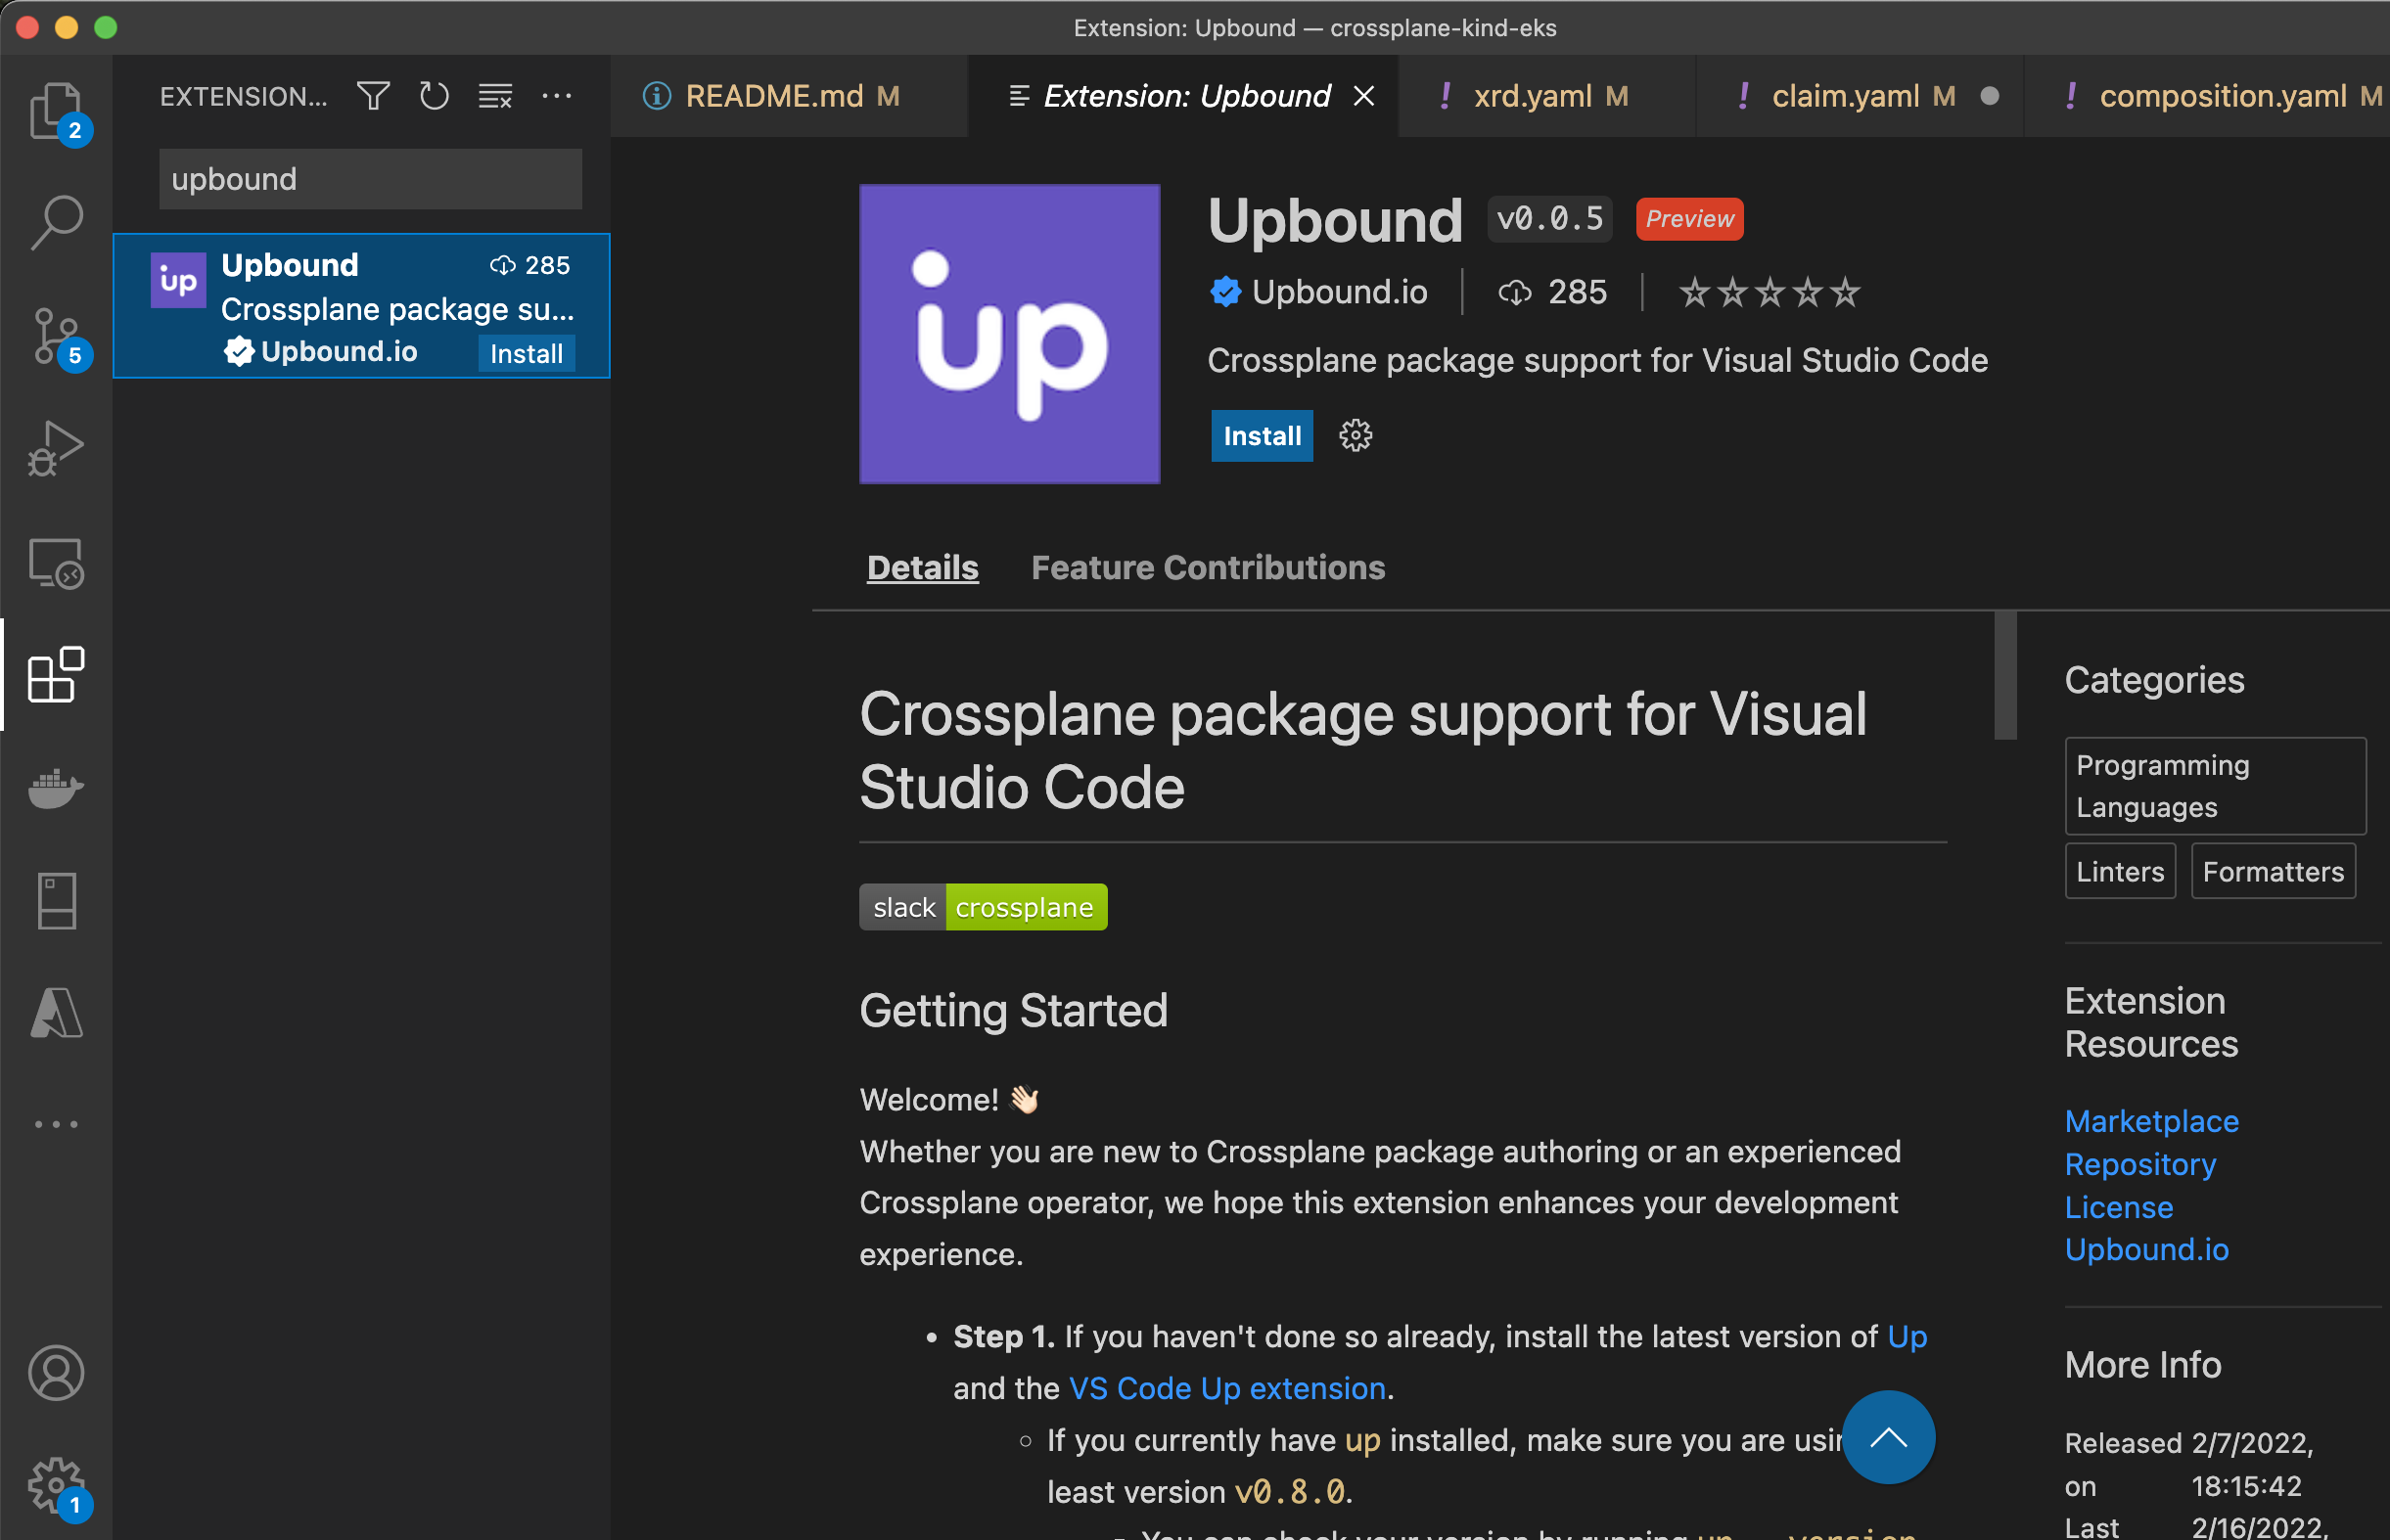Viewport: 2390px width, 1540px height.
Task: Filter extensions with the funnel icon
Action: coord(373,96)
